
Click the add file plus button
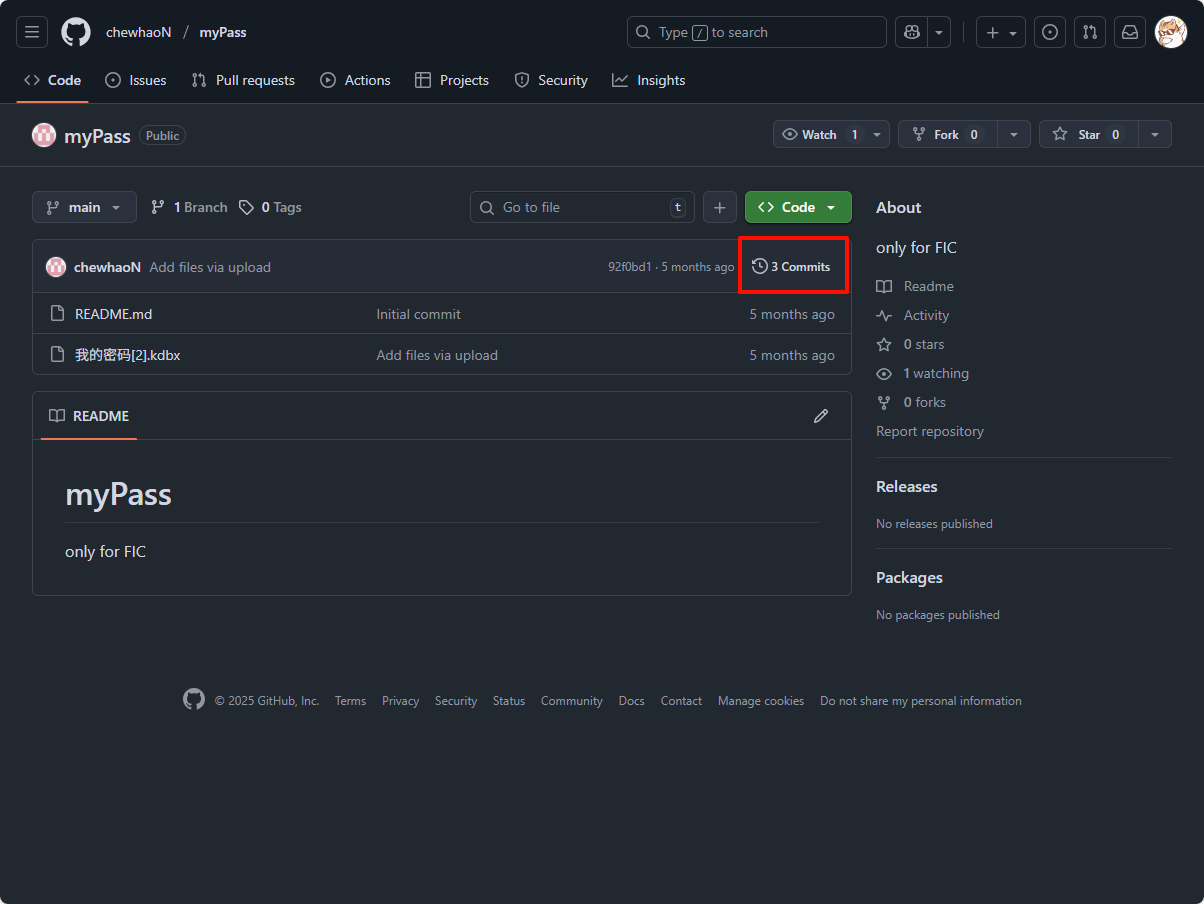tap(720, 207)
